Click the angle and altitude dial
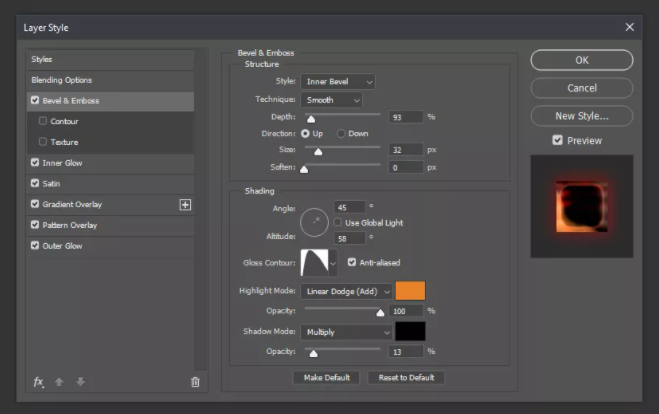 314,222
